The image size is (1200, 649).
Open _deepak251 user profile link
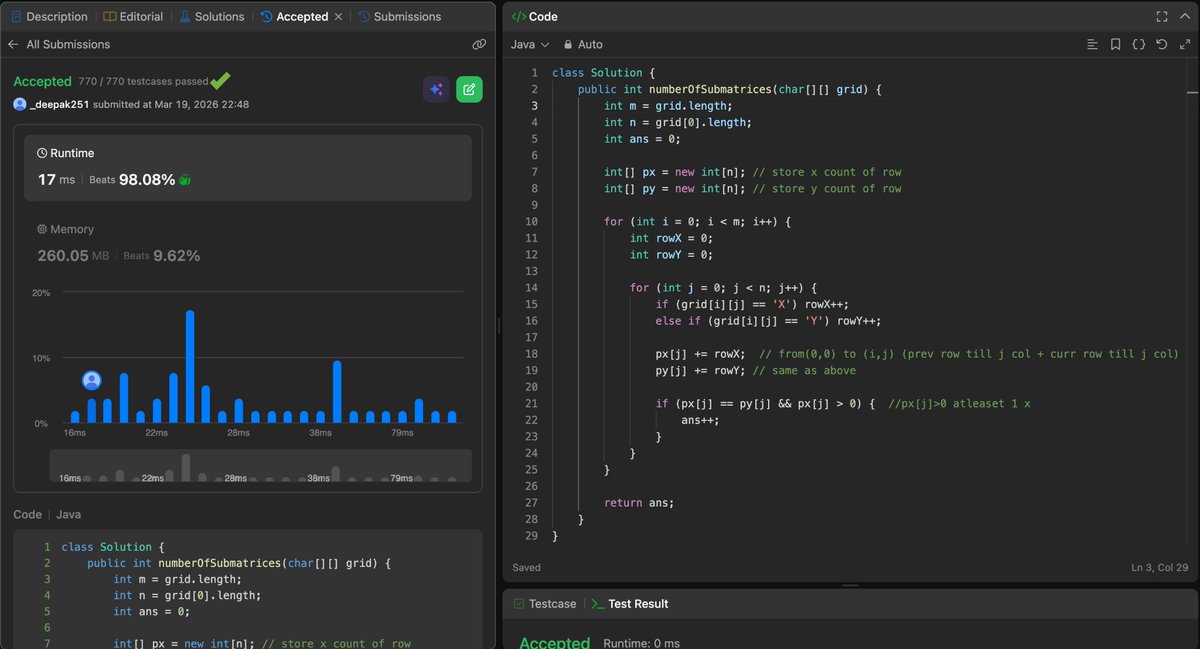60,104
